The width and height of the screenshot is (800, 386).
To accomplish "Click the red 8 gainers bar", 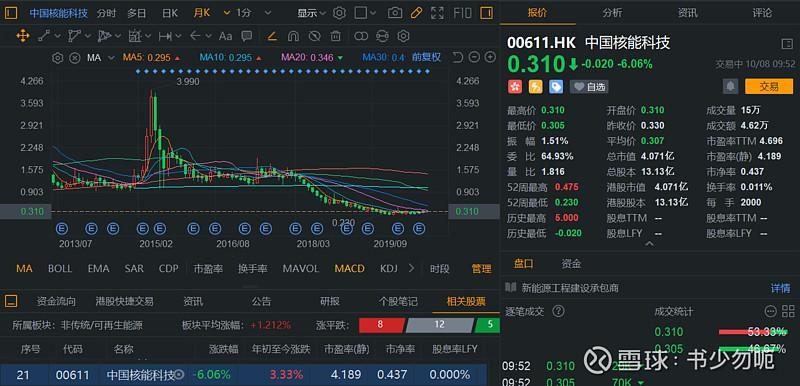I will tap(381, 324).
